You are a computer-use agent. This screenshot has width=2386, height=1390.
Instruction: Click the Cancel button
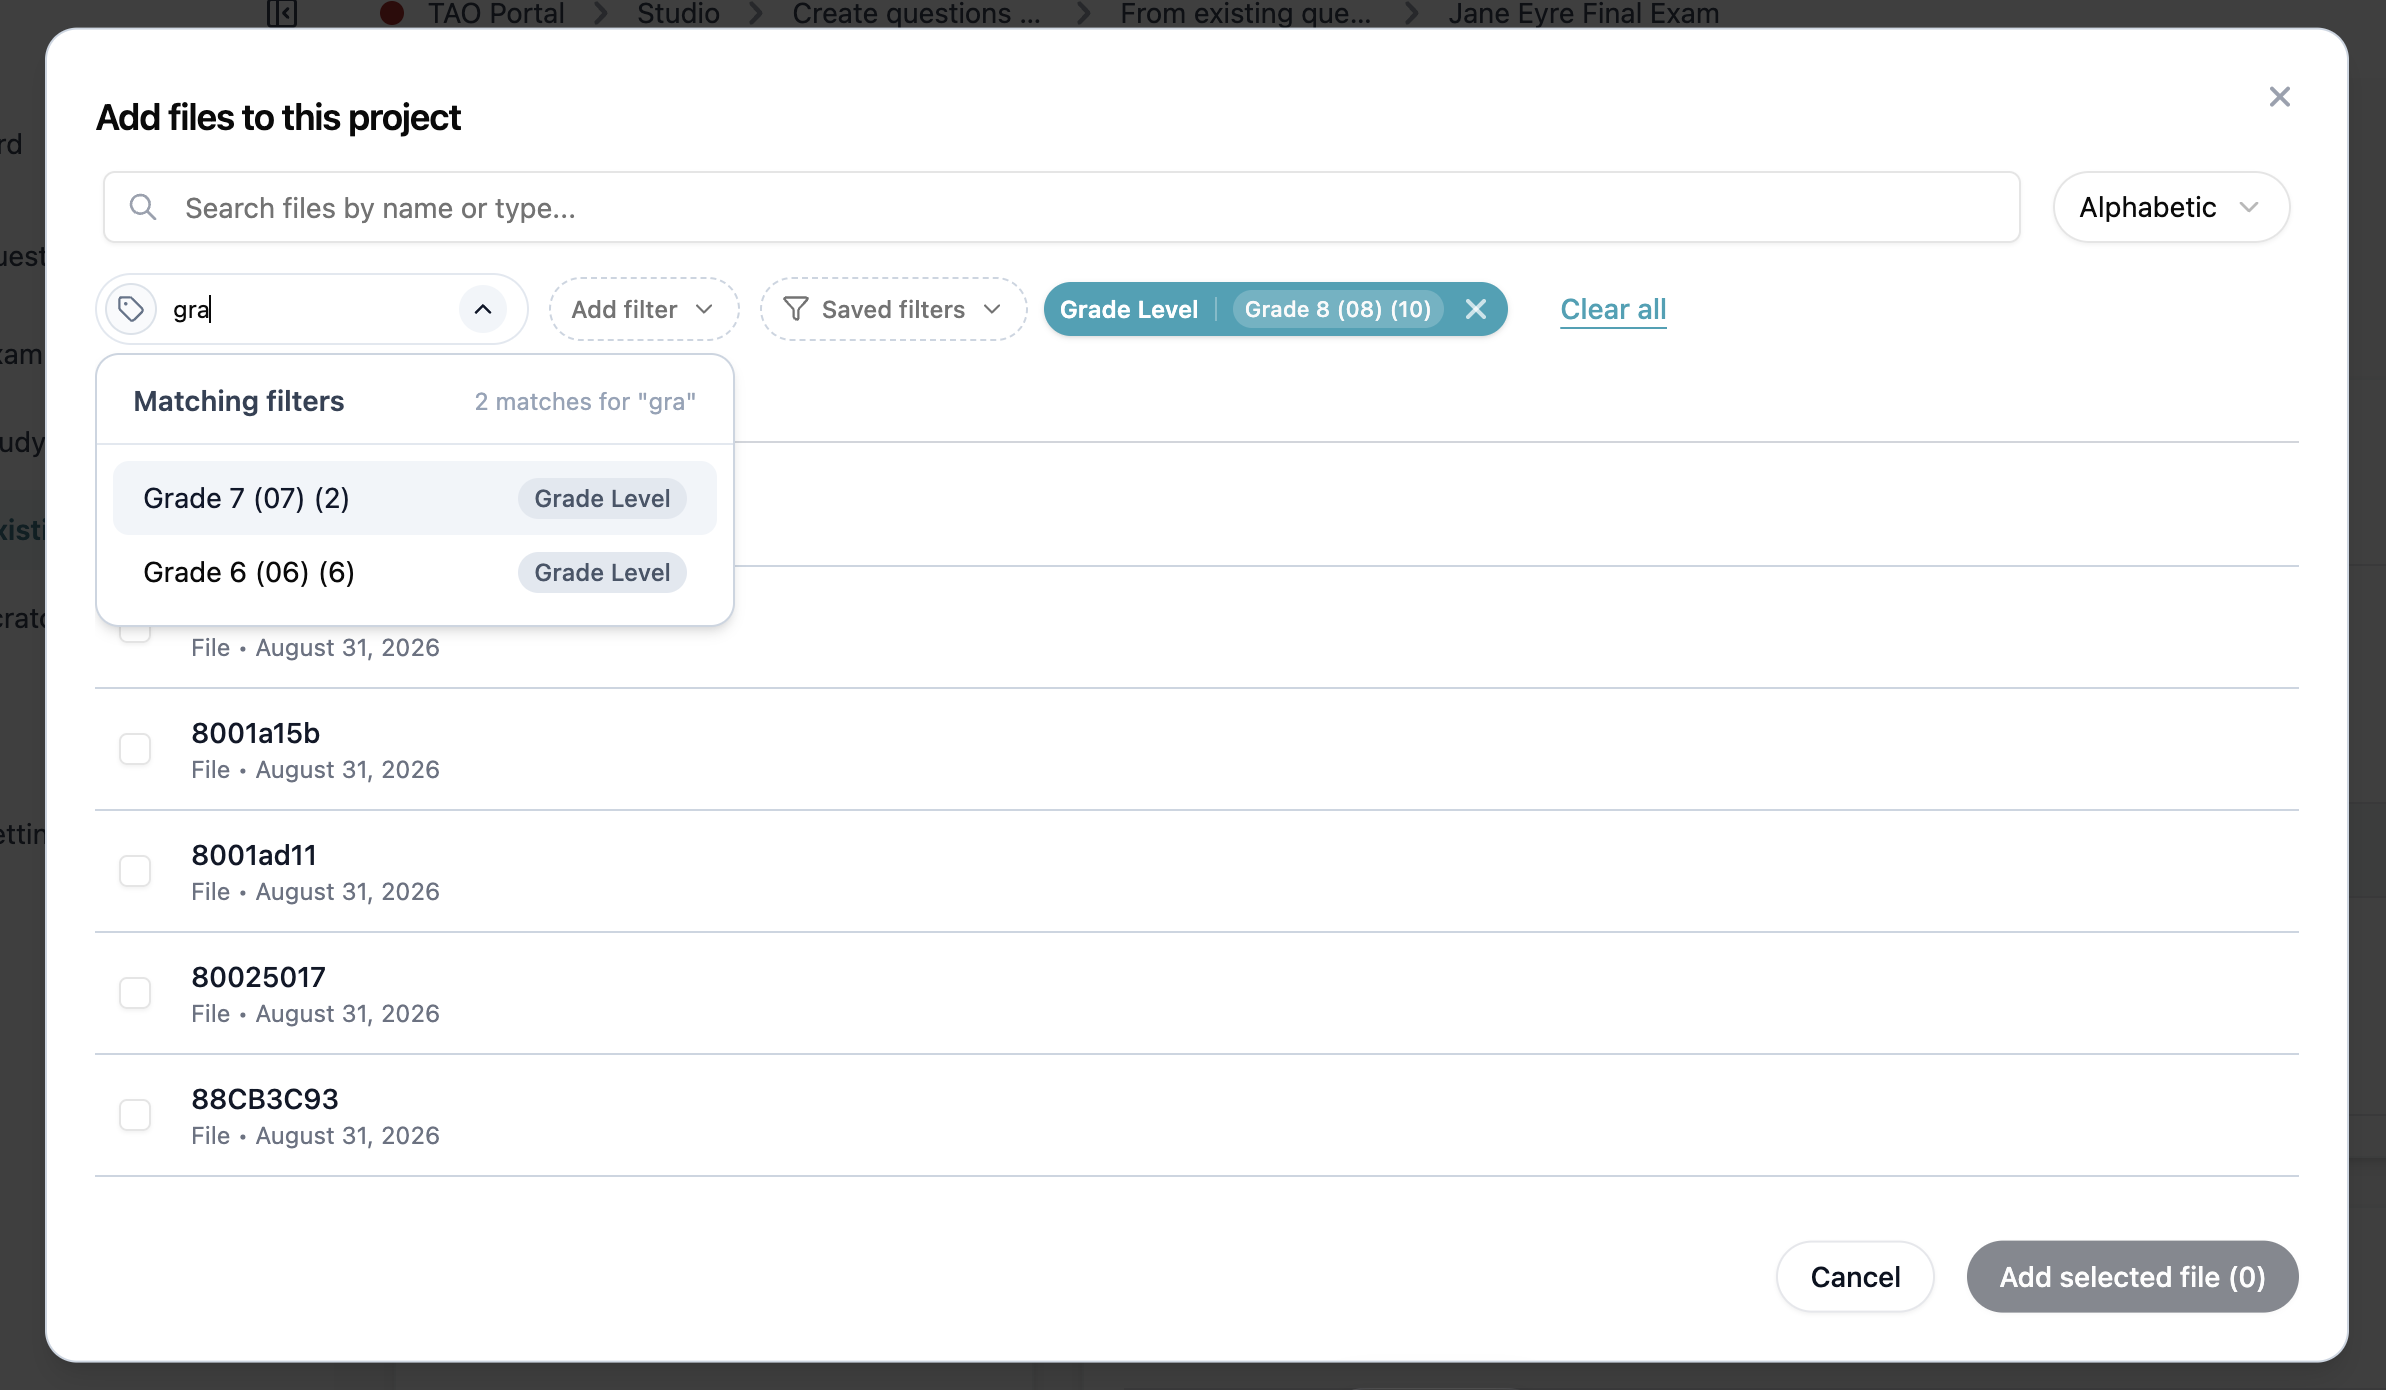pyautogui.click(x=1855, y=1276)
